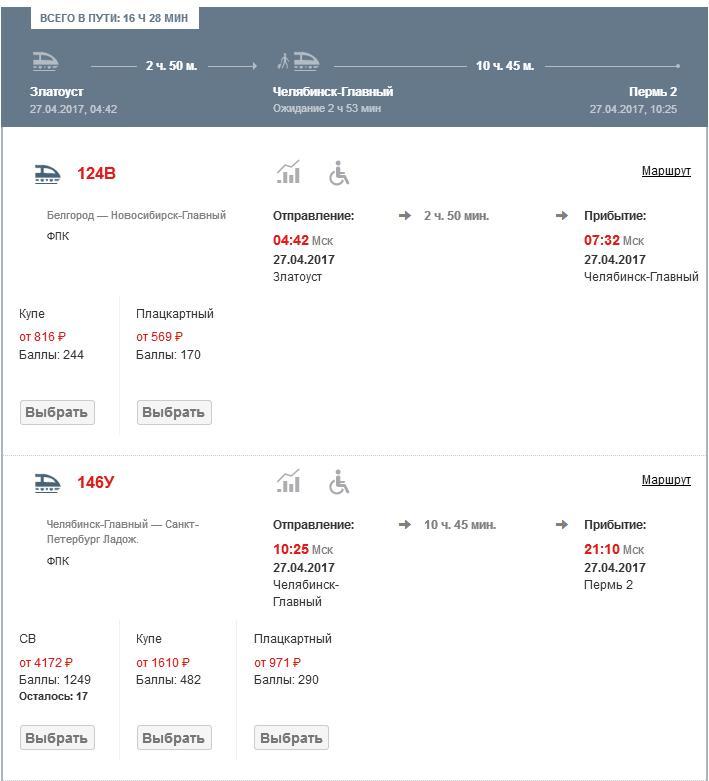Select Купе class on train 146У

point(174,738)
